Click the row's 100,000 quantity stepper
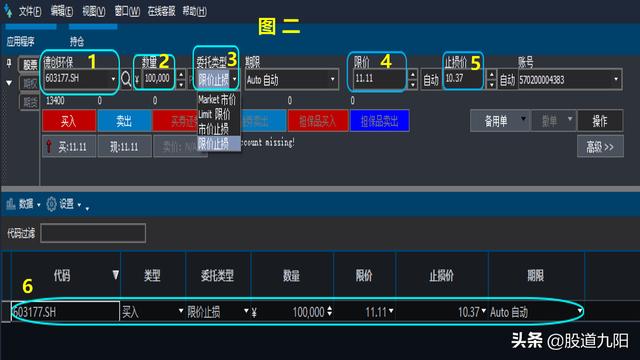Image resolution: width=640 pixels, height=360 pixels. click(x=329, y=311)
